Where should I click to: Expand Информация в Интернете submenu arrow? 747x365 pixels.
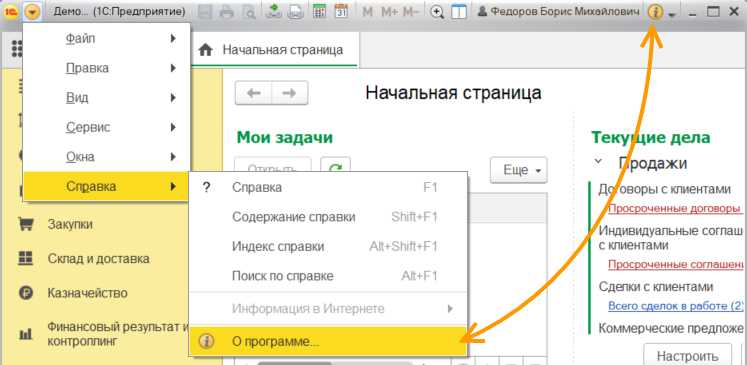coord(450,309)
